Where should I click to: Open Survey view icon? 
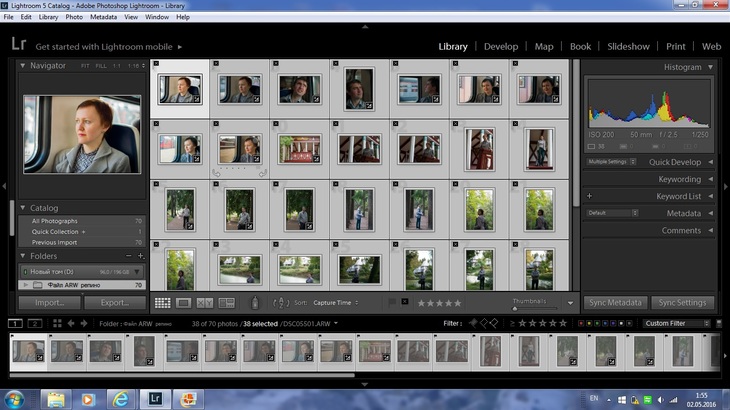pyautogui.click(x=227, y=303)
